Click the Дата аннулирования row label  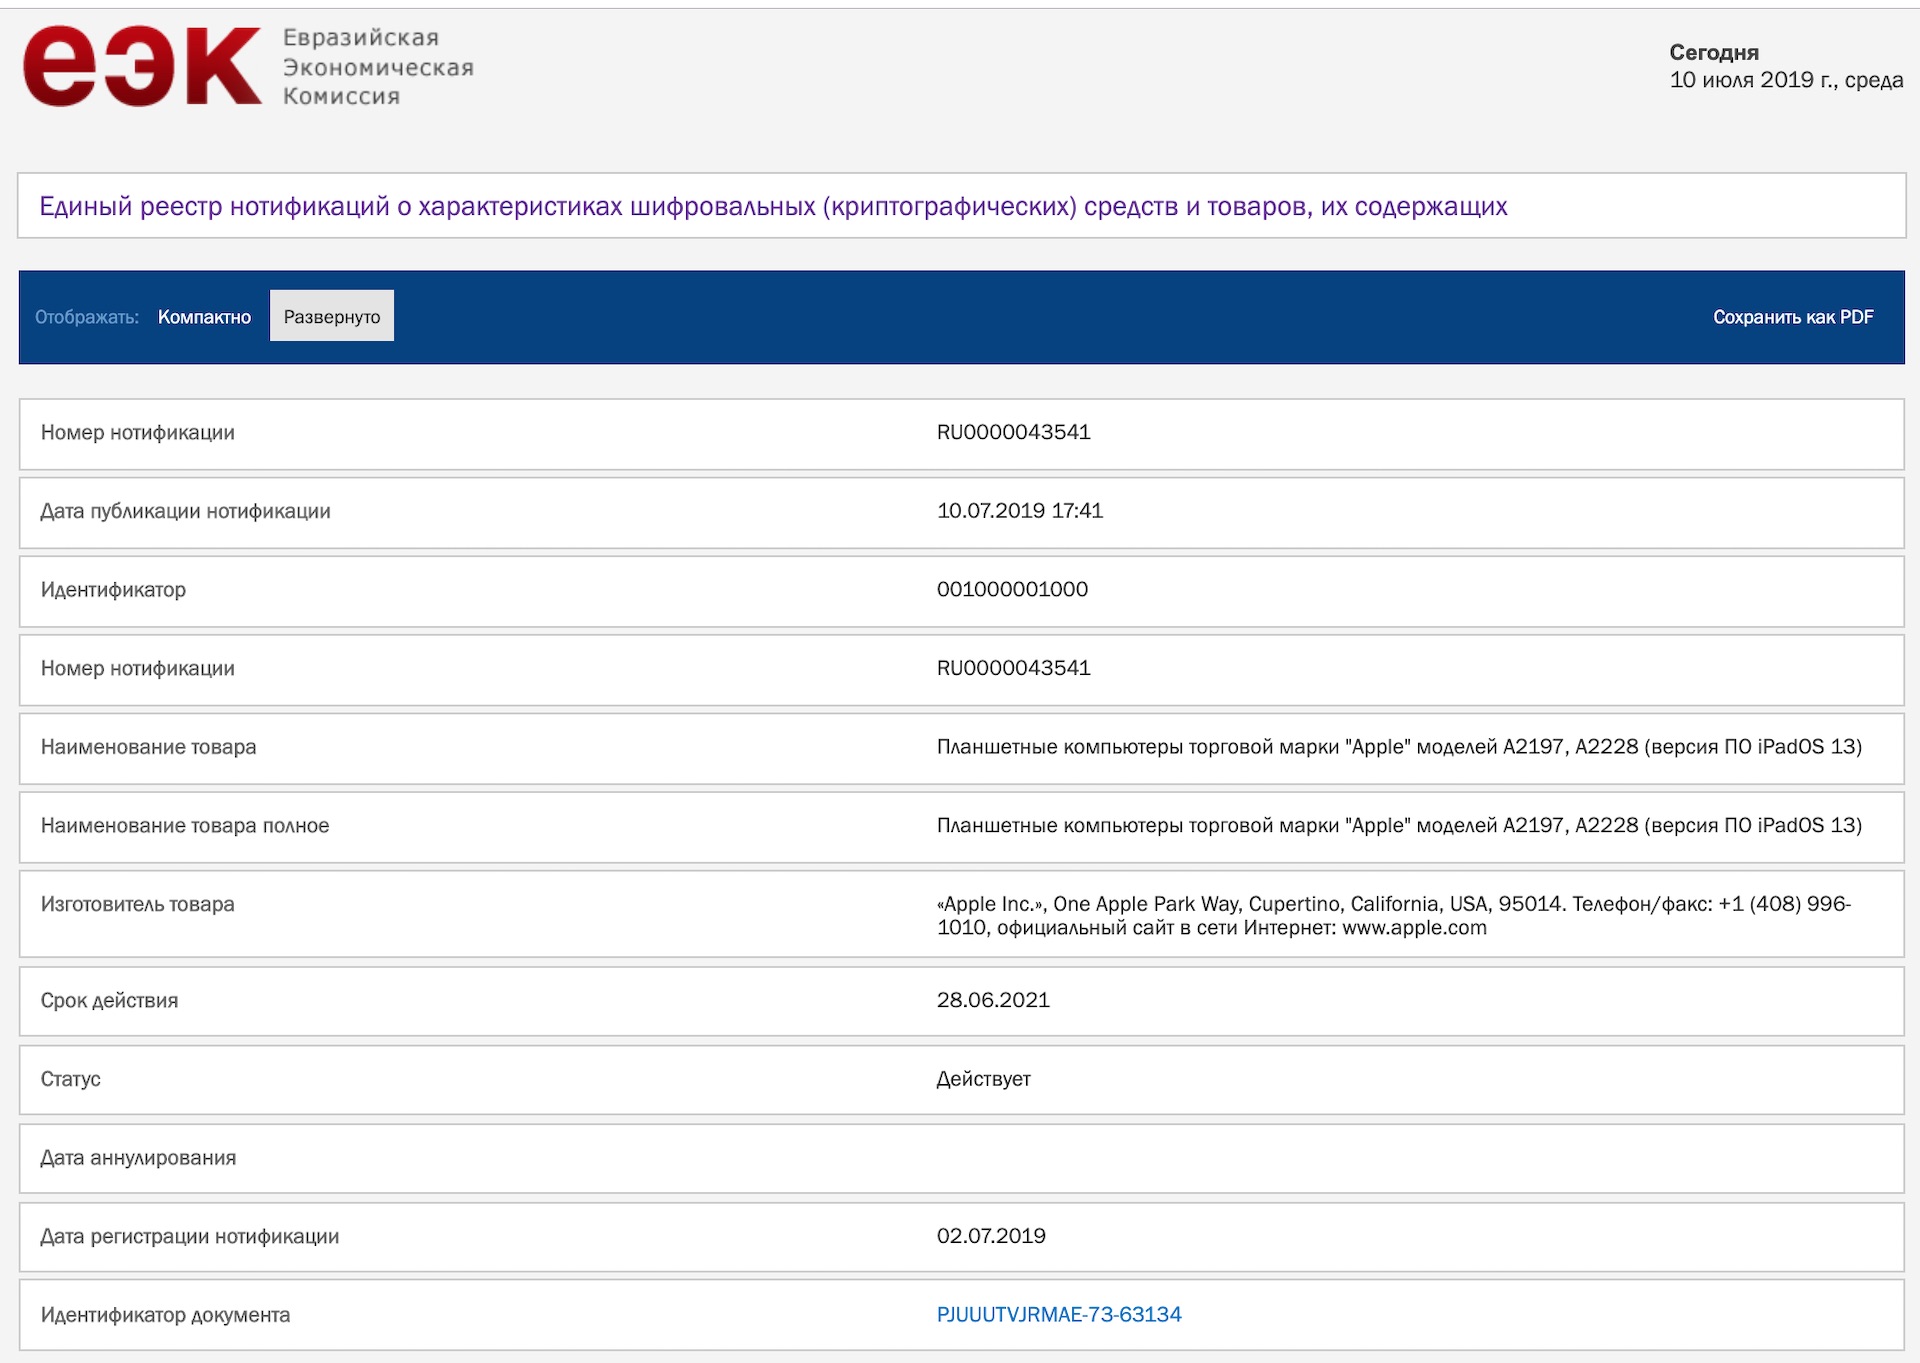click(138, 1158)
